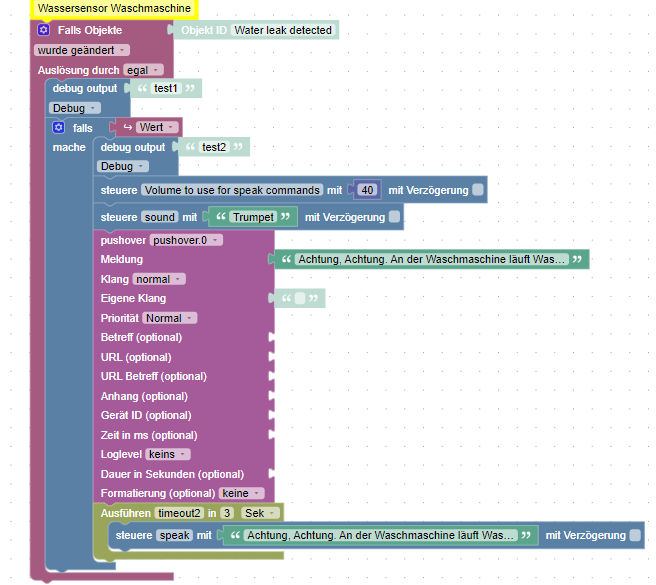656x585 pixels.
Task: Edit the volume number 40
Action: click(367, 190)
